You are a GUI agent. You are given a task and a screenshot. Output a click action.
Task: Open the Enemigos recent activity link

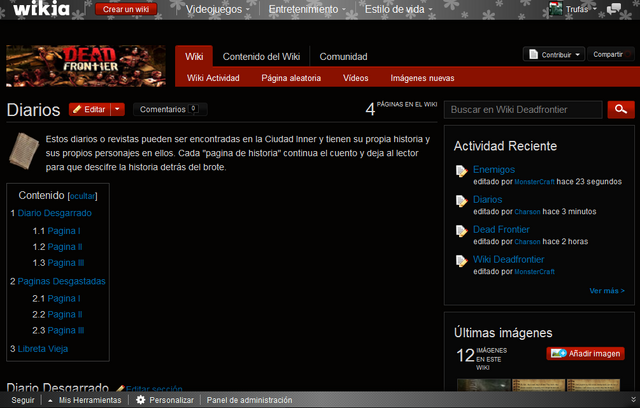pyautogui.click(x=494, y=169)
